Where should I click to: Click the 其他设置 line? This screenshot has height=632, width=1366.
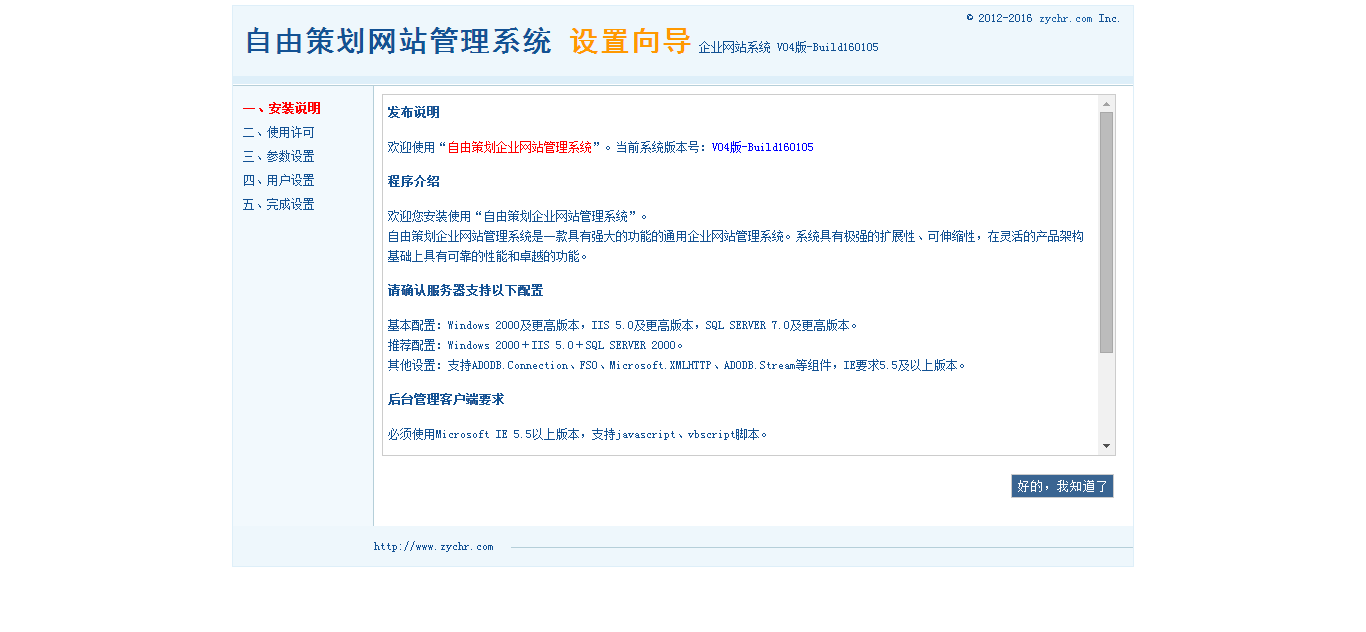(677, 365)
